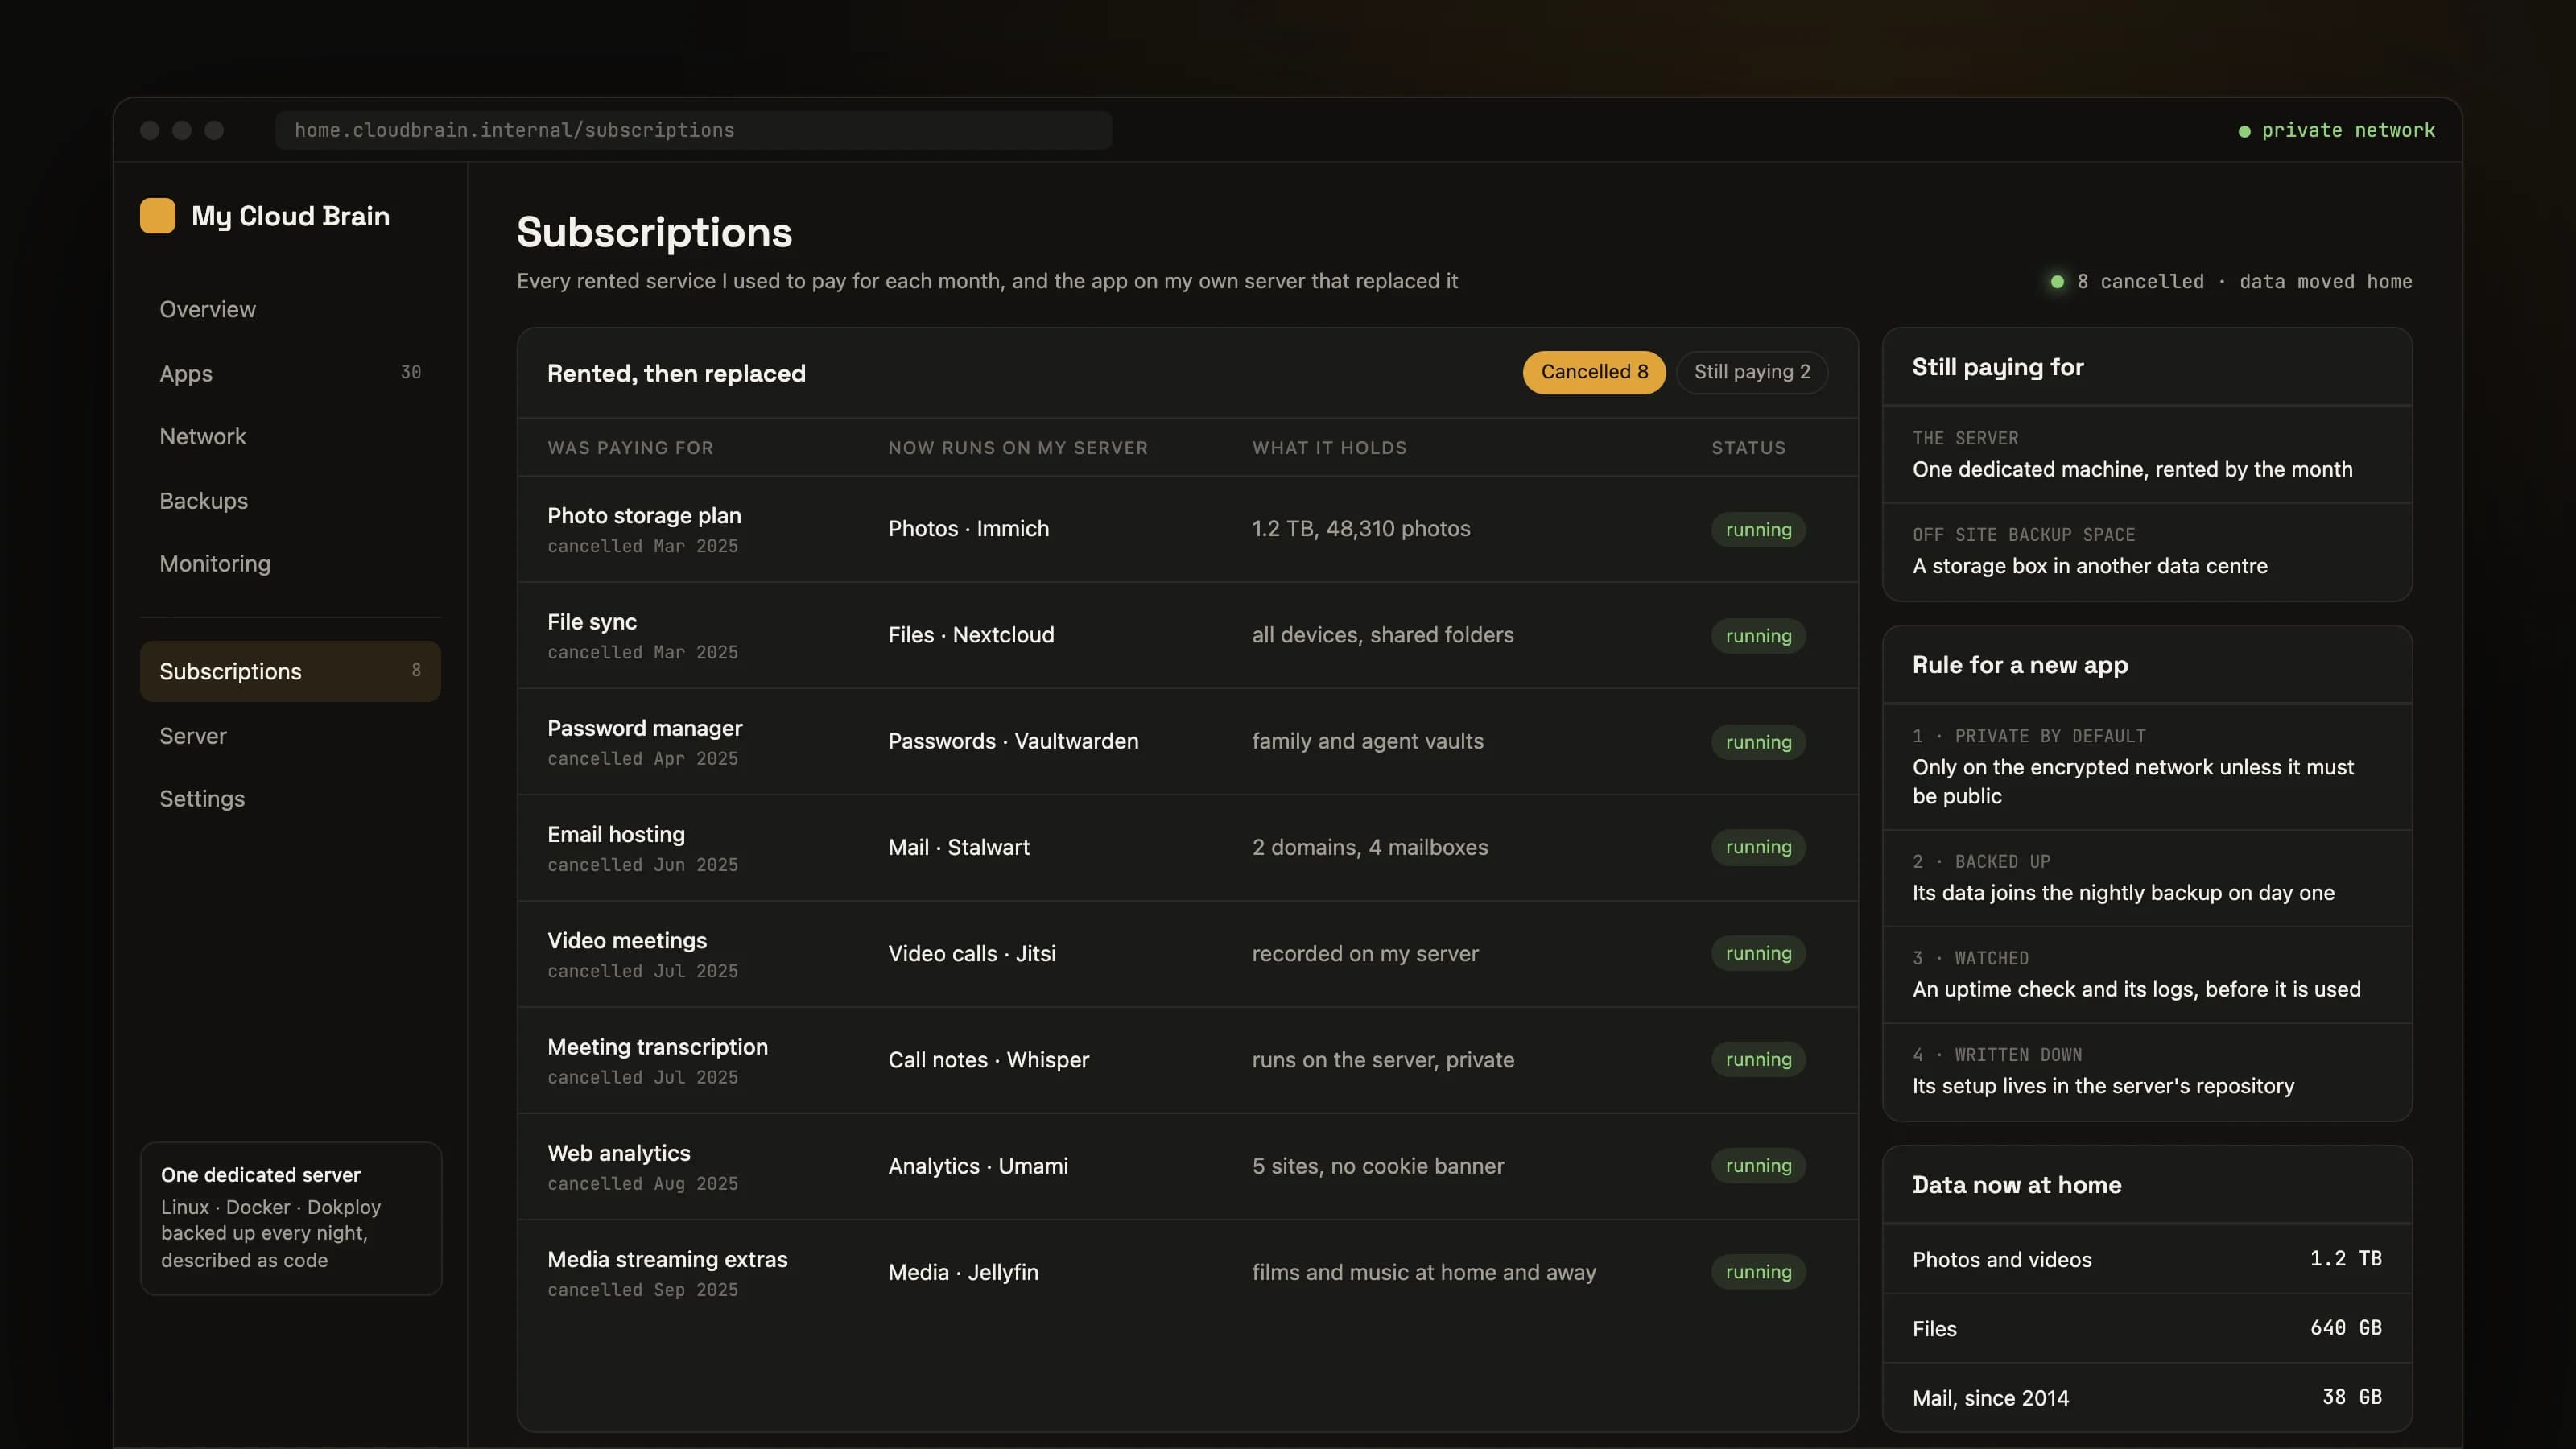Click the green private network status dot
Viewport: 2576px width, 1449px height.
(x=2244, y=131)
